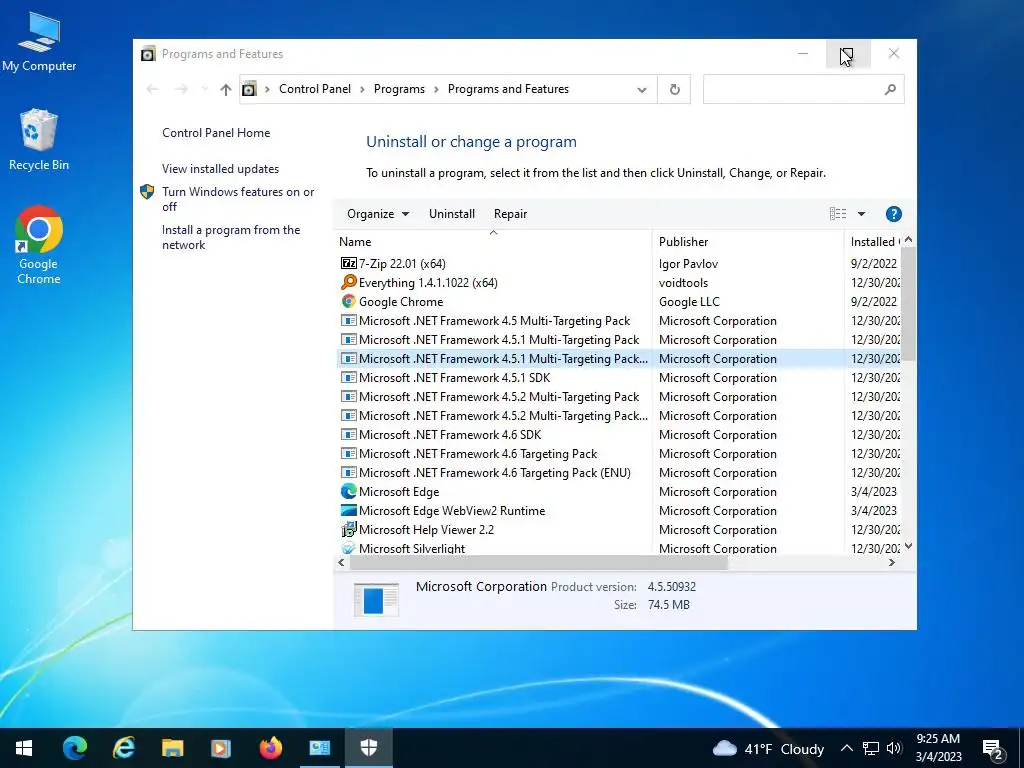
Task: Click the scroll down arrow of list
Action: point(908,546)
